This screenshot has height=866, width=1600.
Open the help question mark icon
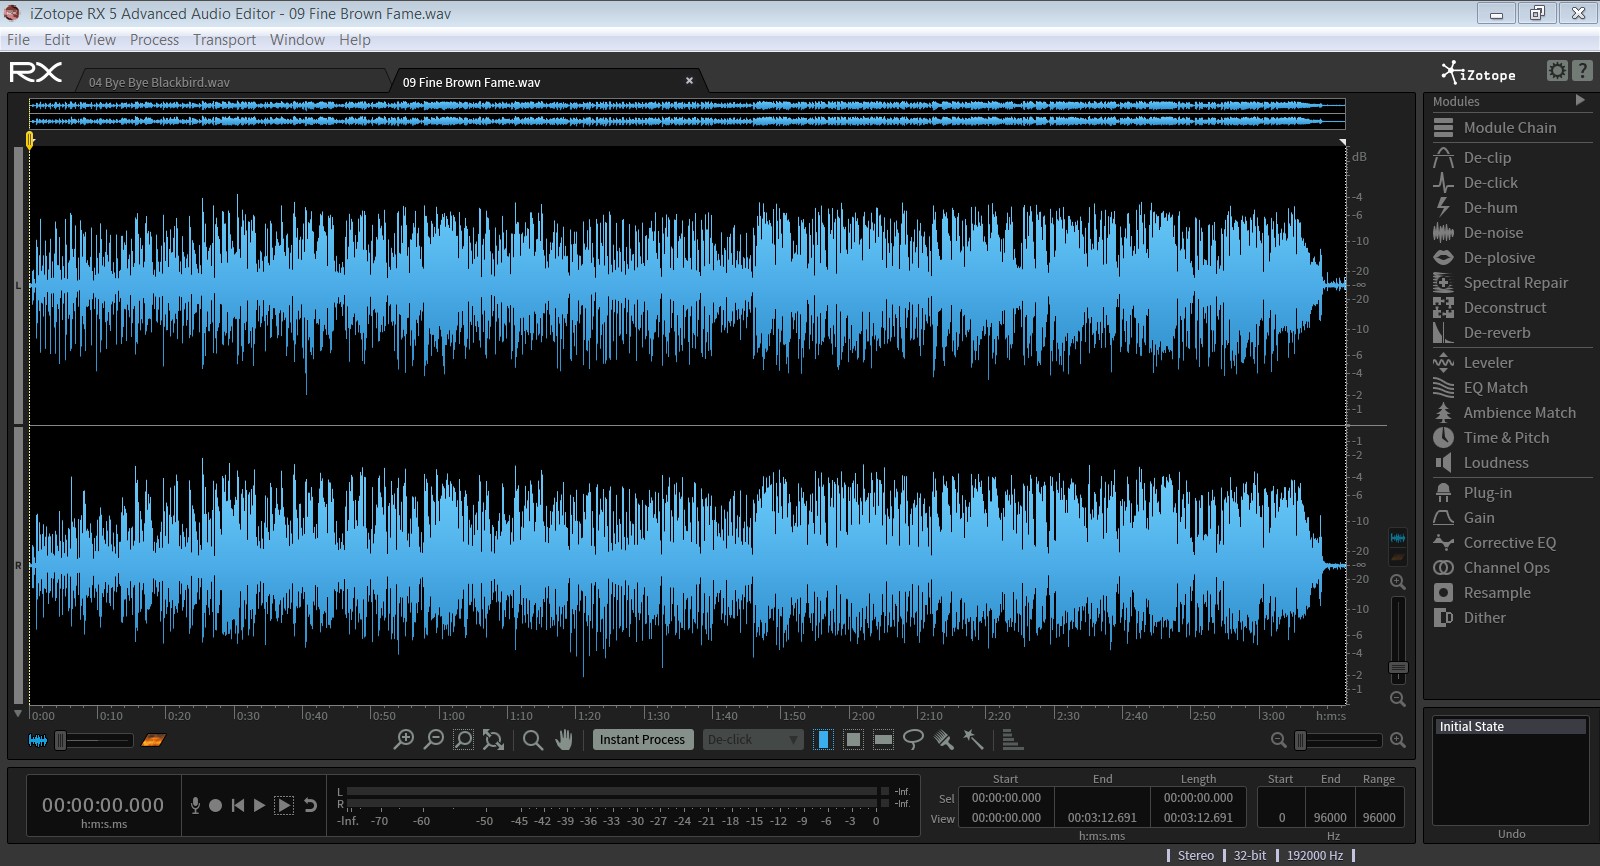(1582, 70)
